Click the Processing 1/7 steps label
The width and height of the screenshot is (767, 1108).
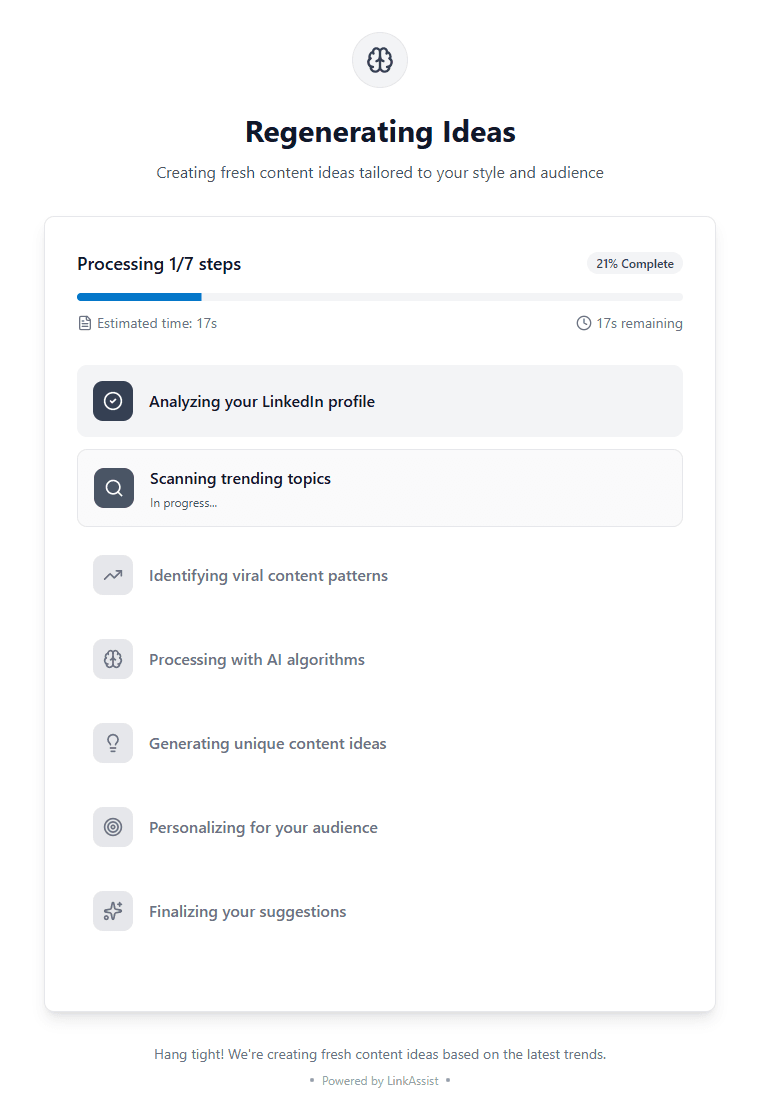click(159, 264)
